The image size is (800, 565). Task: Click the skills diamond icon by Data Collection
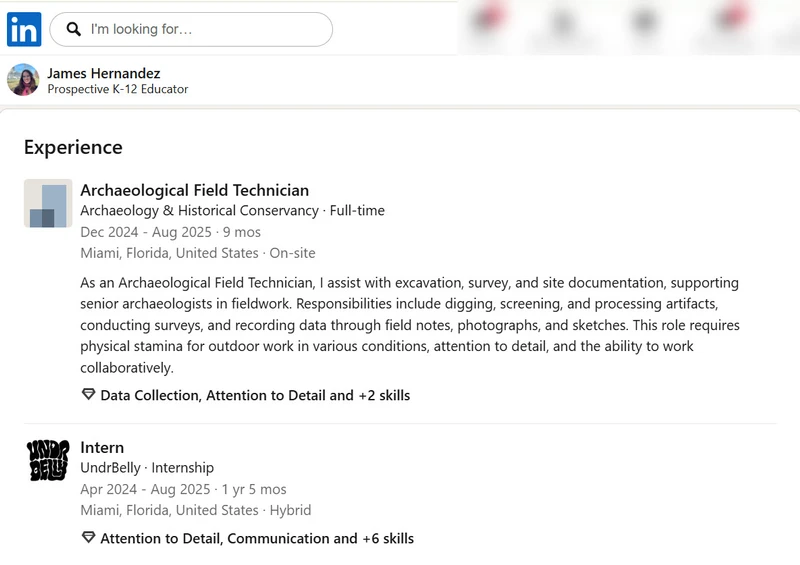[x=88, y=395]
